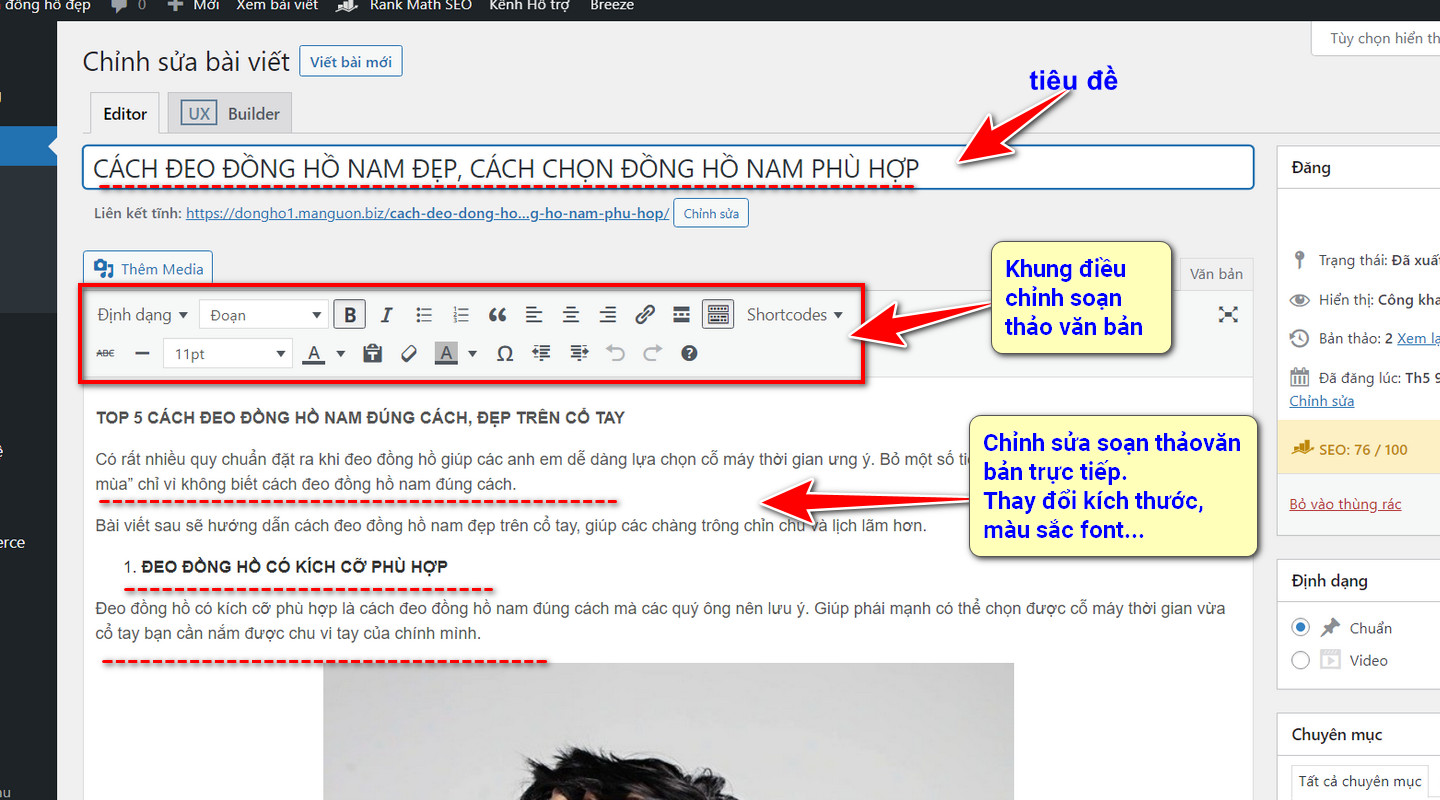Open Rank Math SEO in admin bar
Image resolution: width=1440 pixels, height=800 pixels.
pyautogui.click(x=402, y=6)
